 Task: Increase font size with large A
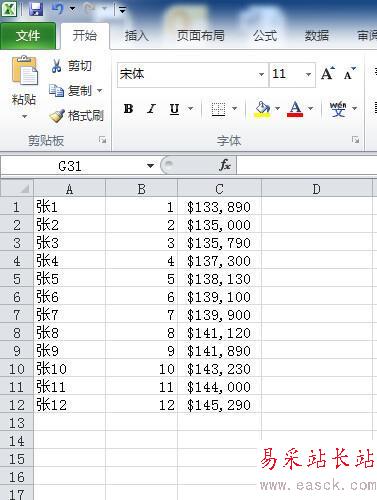[x=328, y=73]
